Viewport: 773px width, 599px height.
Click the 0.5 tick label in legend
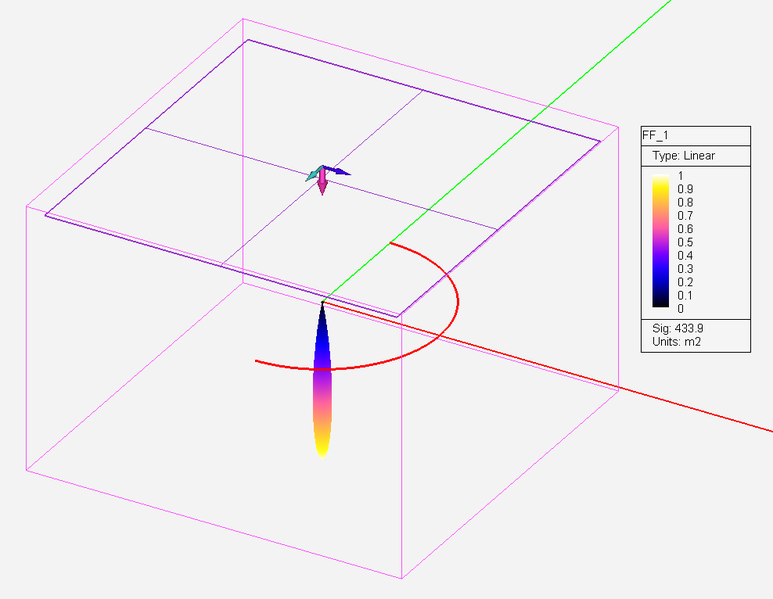click(x=685, y=243)
